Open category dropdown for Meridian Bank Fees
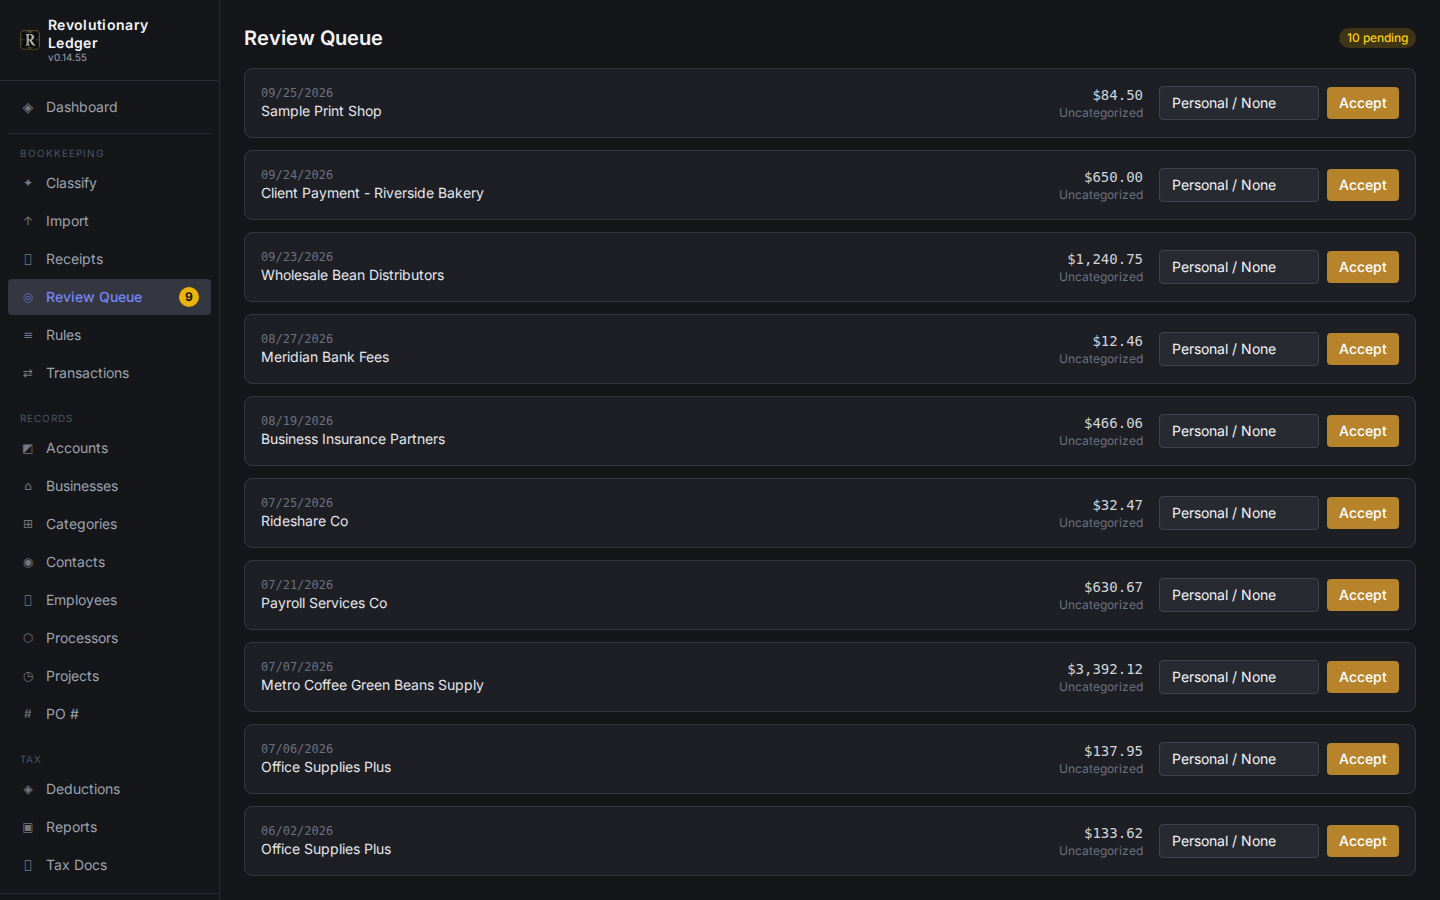The width and height of the screenshot is (1440, 900). click(x=1238, y=349)
